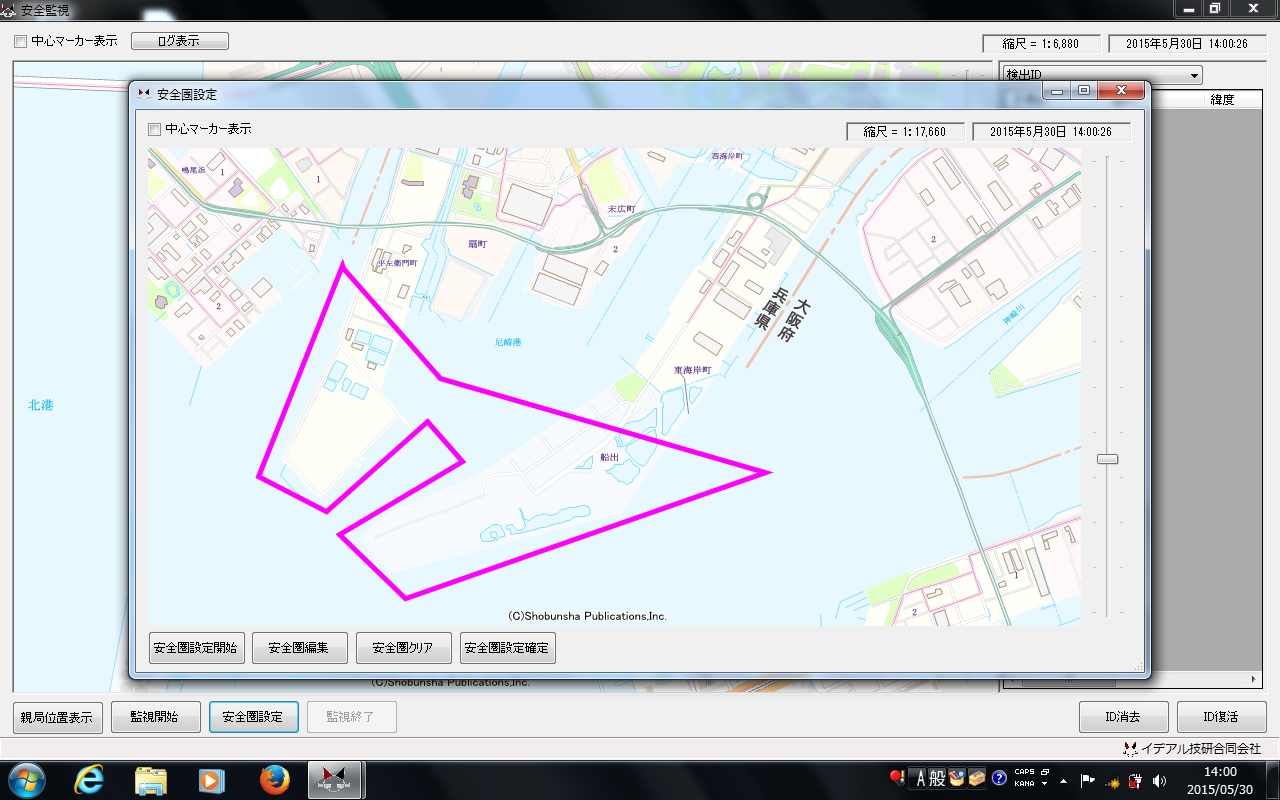
Task: Click the volume speaker tray icon
Action: click(1159, 780)
